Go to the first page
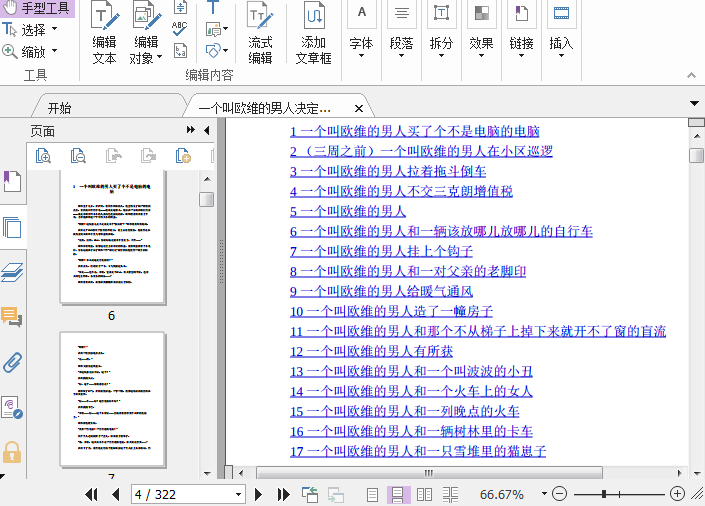This screenshot has width=705, height=506. click(91, 495)
